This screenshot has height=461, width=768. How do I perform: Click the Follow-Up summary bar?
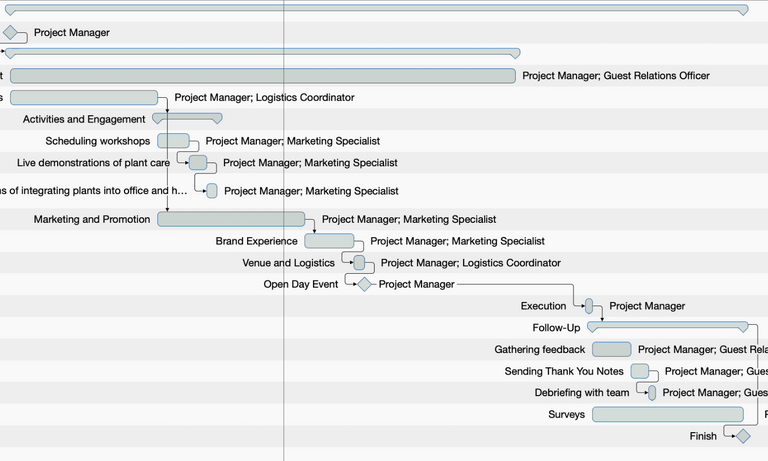667,325
